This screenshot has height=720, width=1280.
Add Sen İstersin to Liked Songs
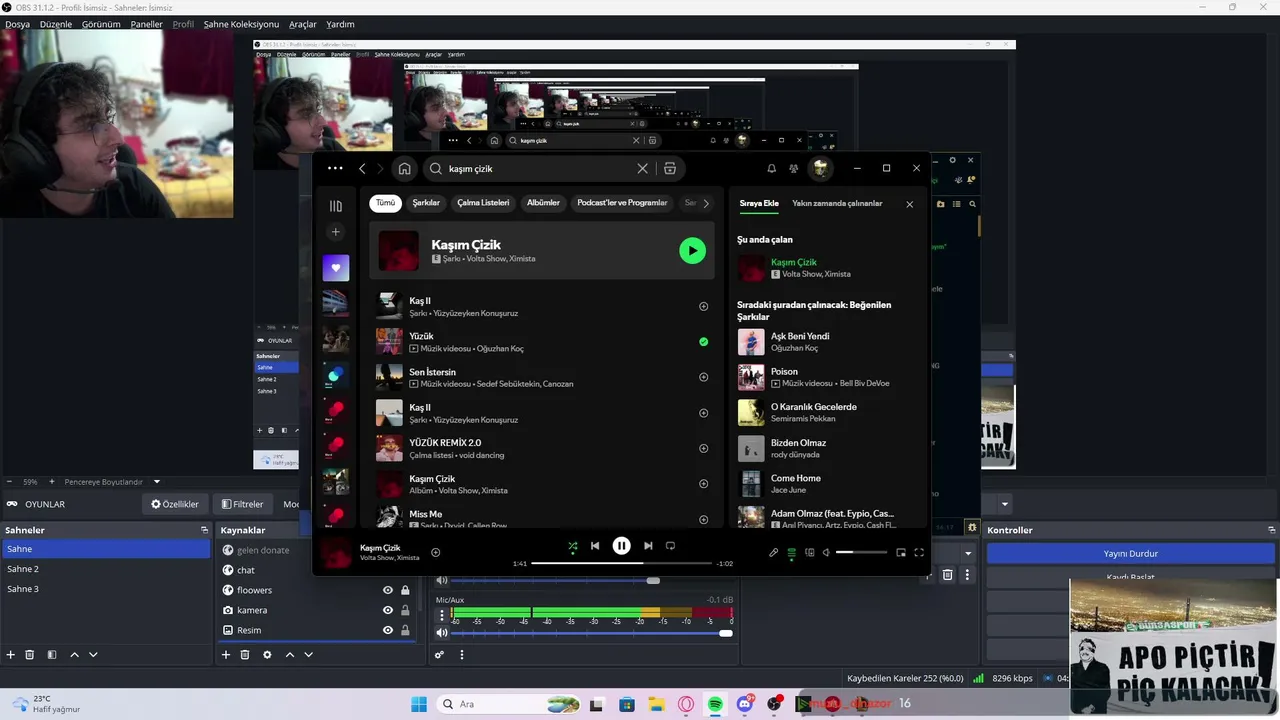703,377
